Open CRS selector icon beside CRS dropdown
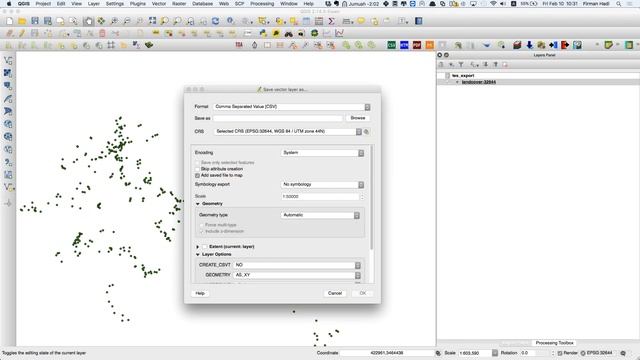The height and width of the screenshot is (360, 640). tap(367, 131)
